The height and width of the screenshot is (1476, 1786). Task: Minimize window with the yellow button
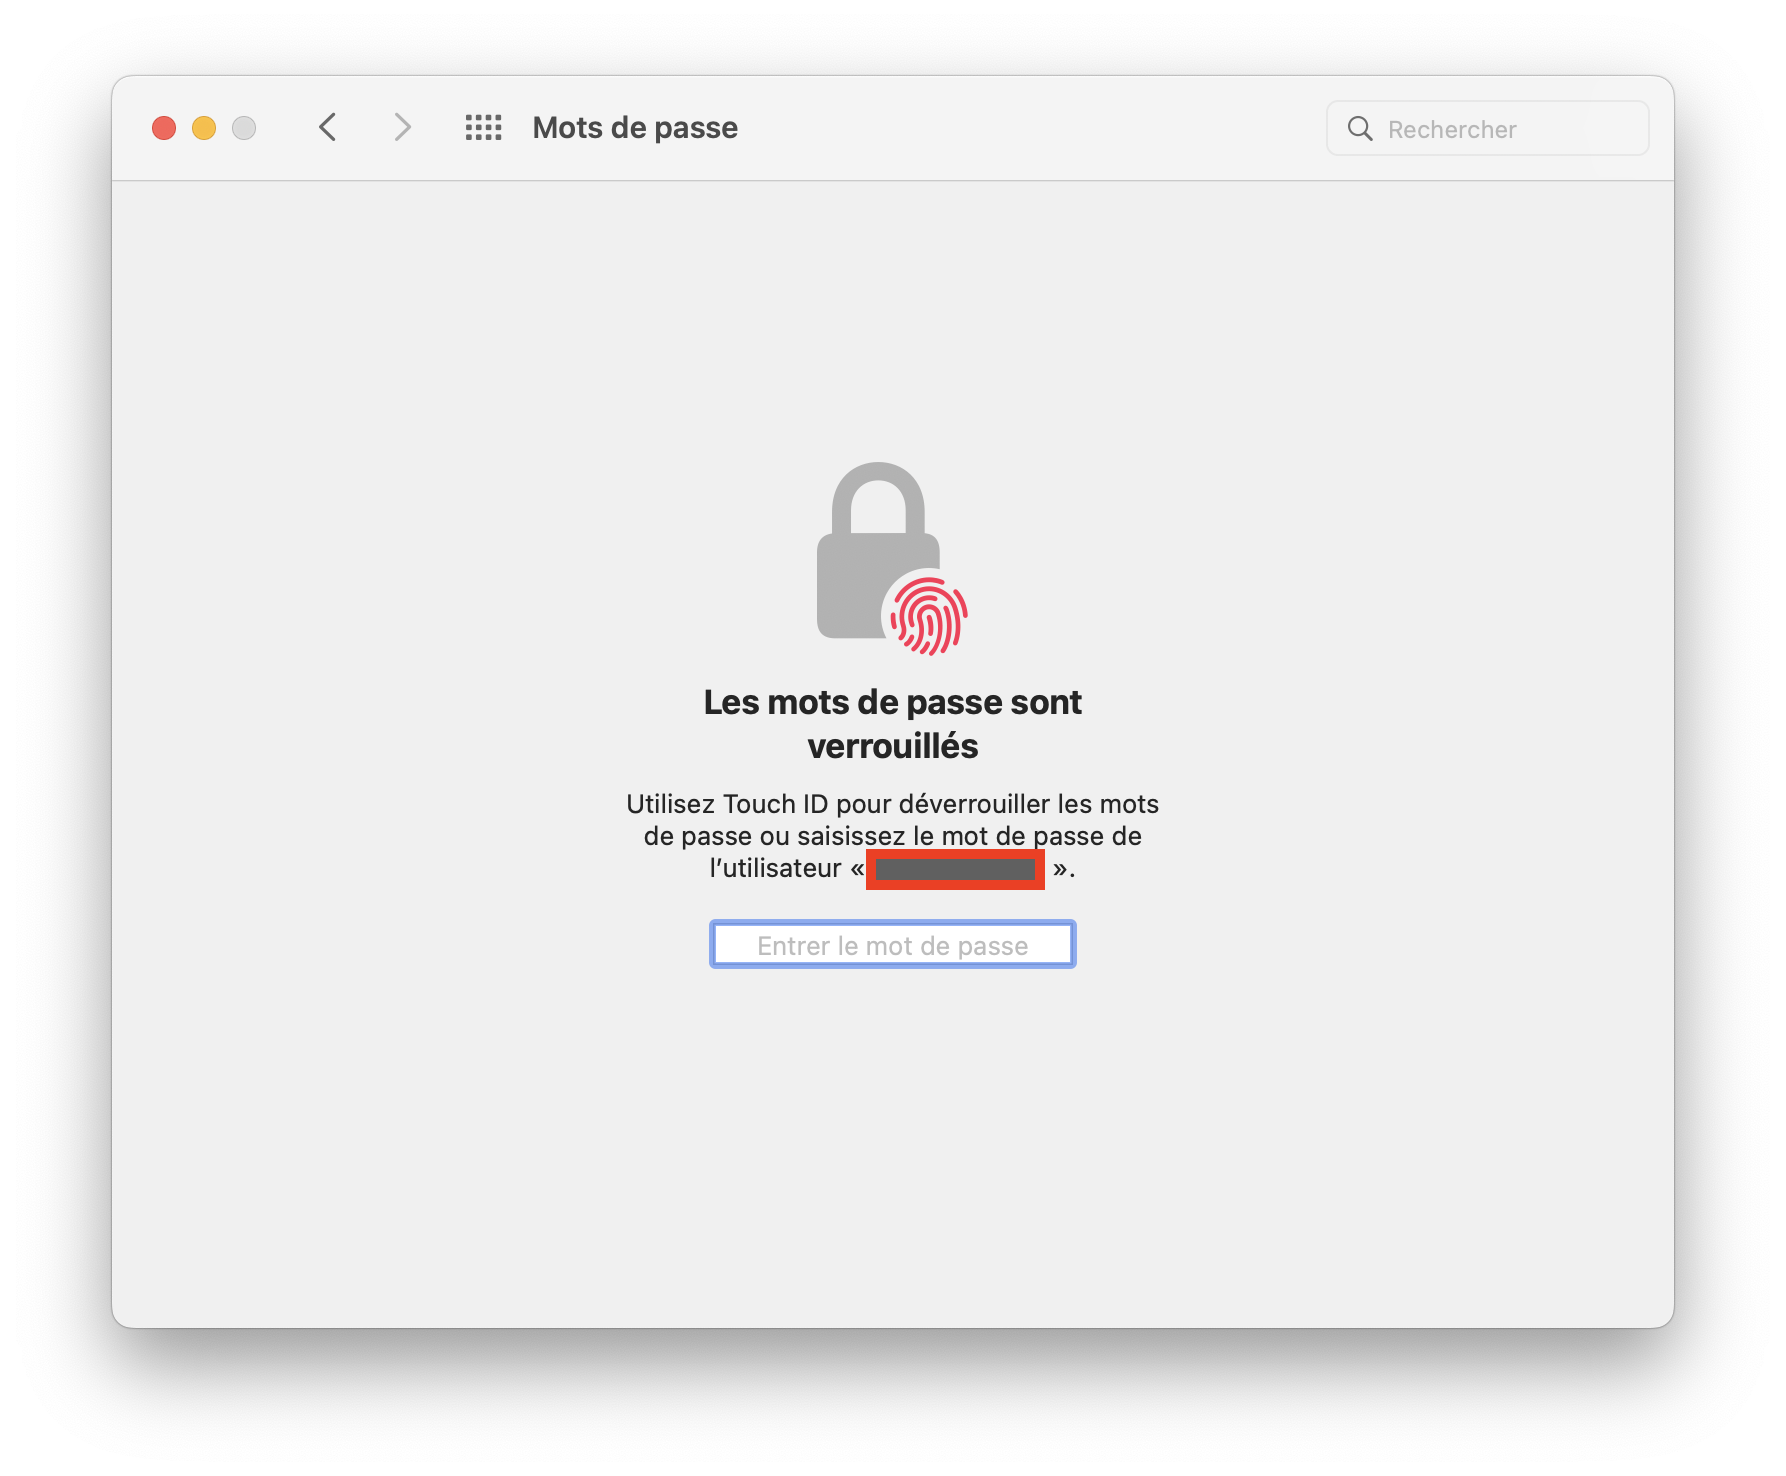[204, 128]
